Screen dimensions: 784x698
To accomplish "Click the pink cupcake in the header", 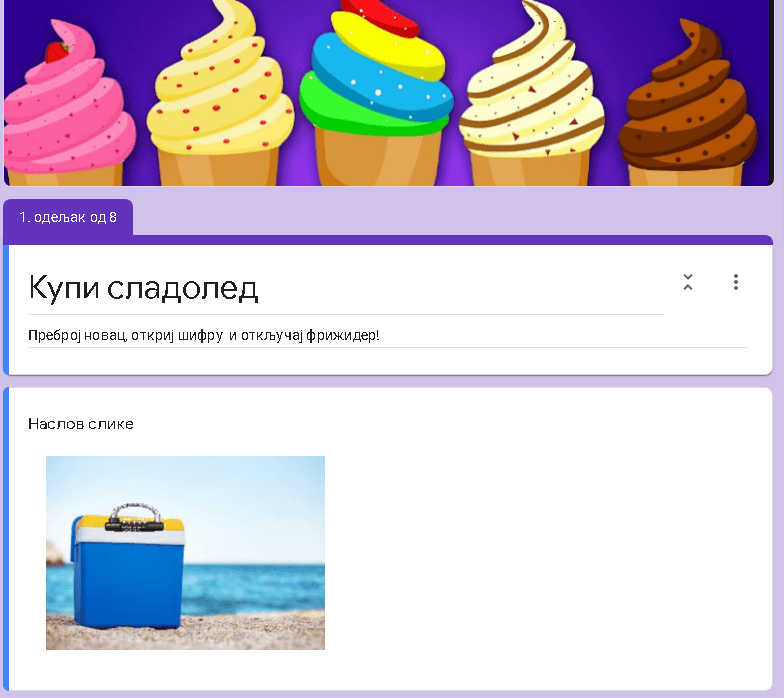I will click(x=65, y=120).
